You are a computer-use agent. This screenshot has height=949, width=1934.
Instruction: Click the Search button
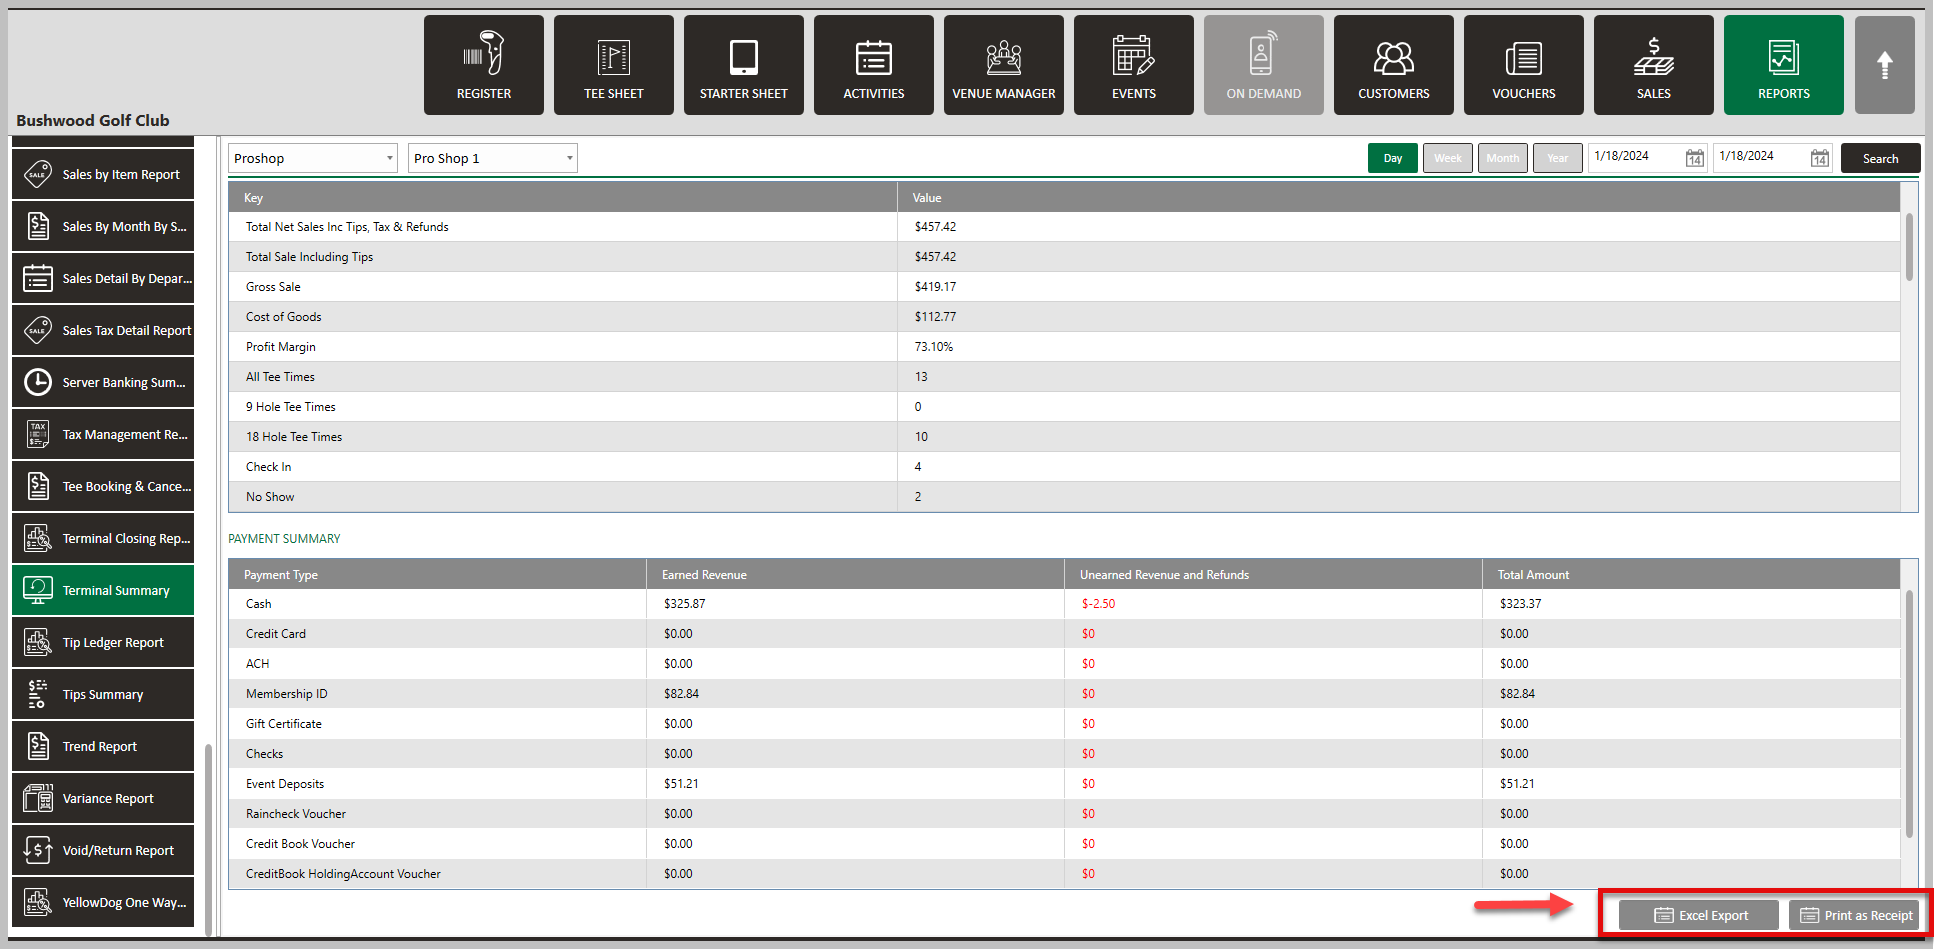click(x=1880, y=158)
